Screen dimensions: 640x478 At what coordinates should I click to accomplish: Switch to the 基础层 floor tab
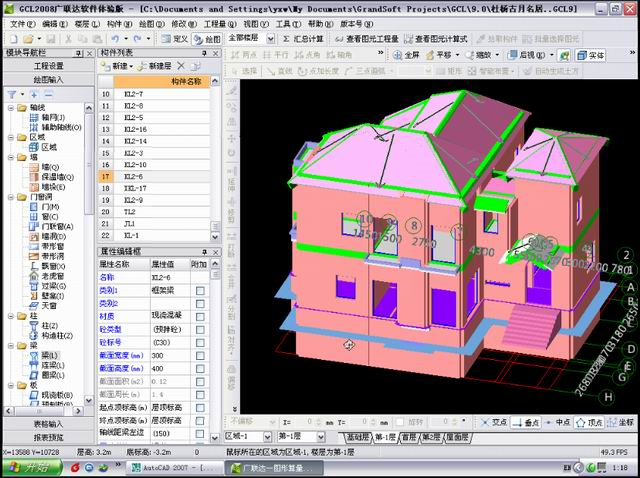tap(358, 437)
